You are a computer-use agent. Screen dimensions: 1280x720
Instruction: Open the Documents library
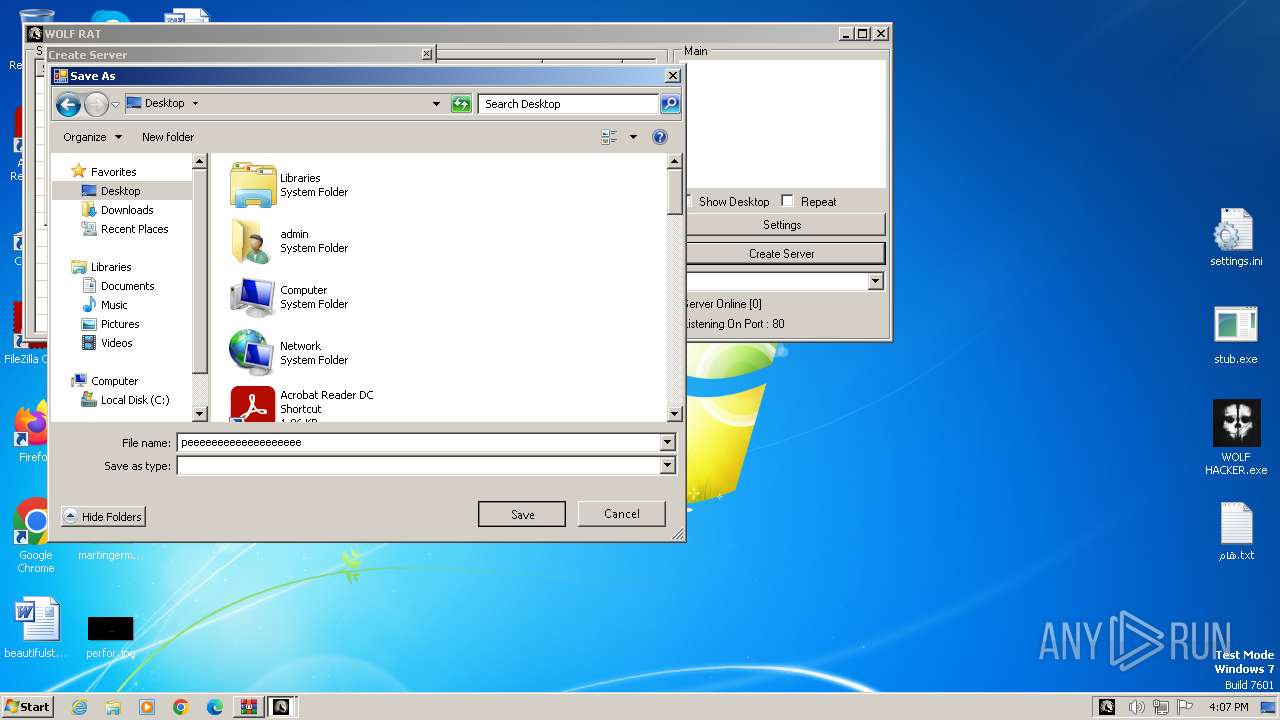pyautogui.click(x=127, y=286)
